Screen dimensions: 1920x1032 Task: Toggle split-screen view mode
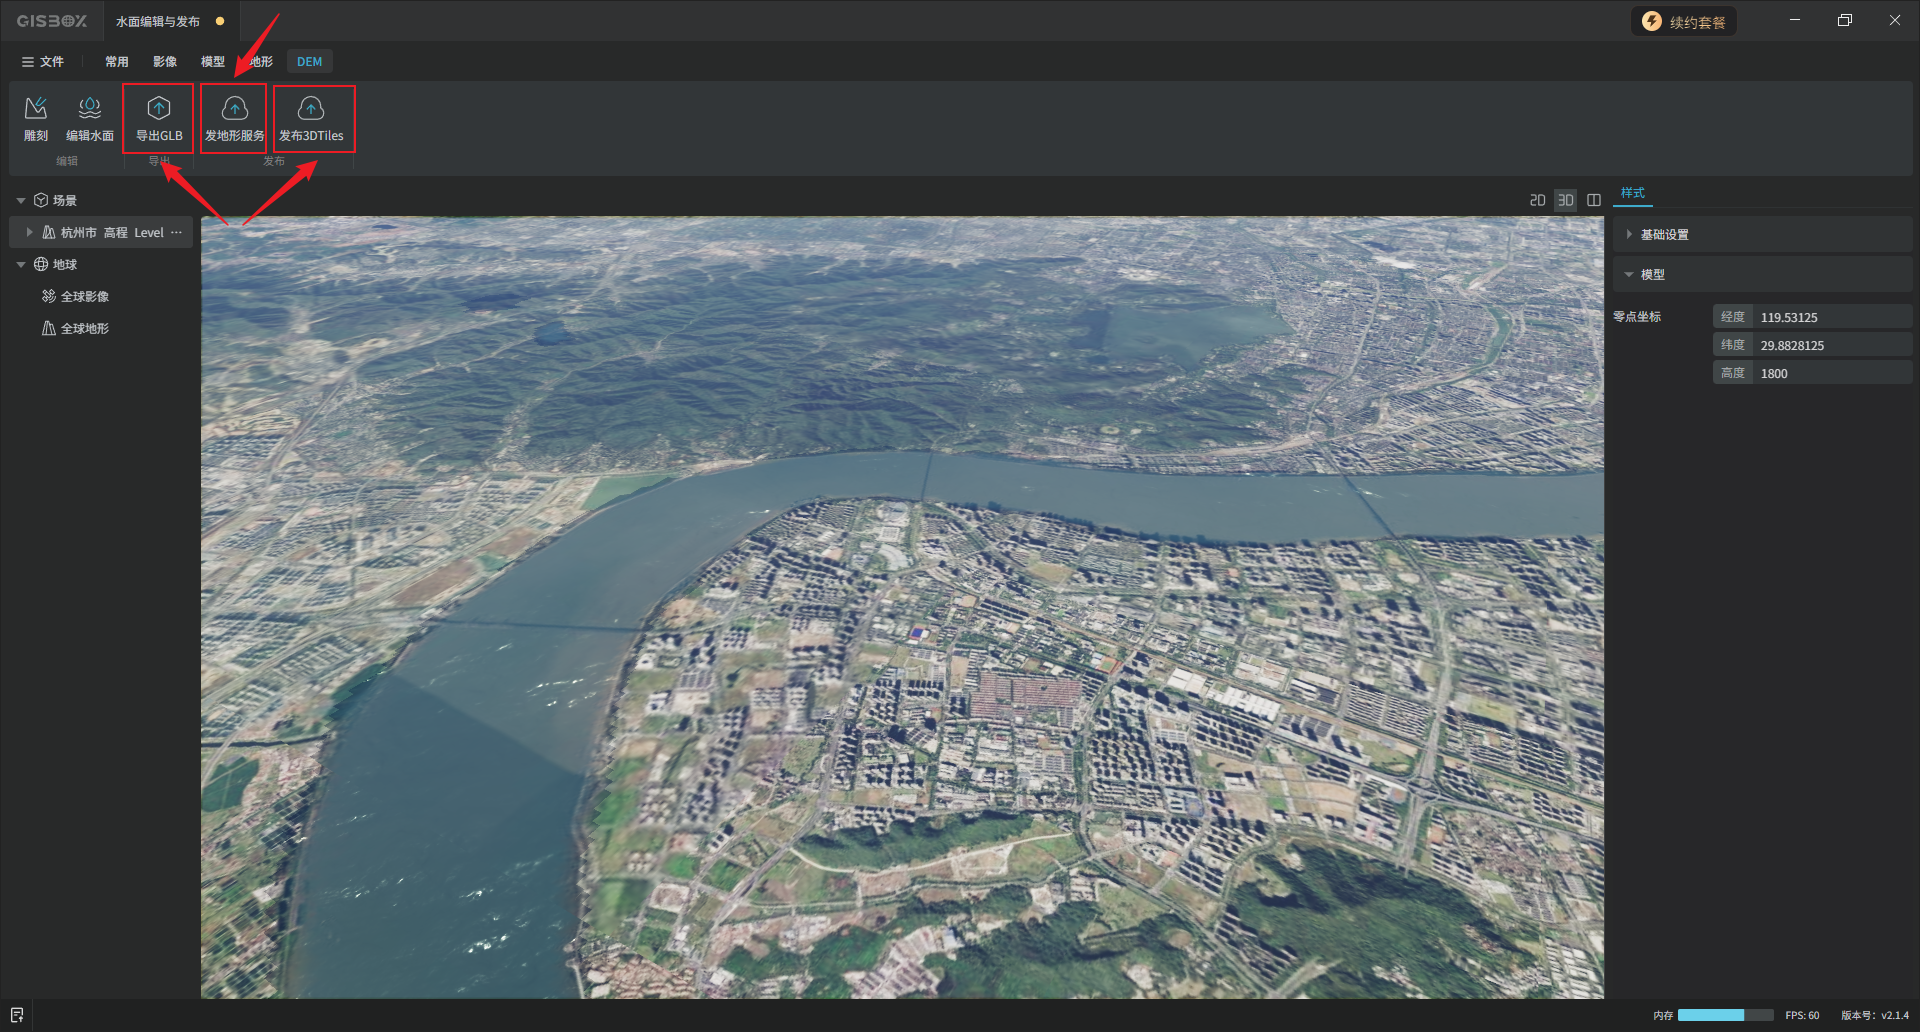click(1594, 200)
